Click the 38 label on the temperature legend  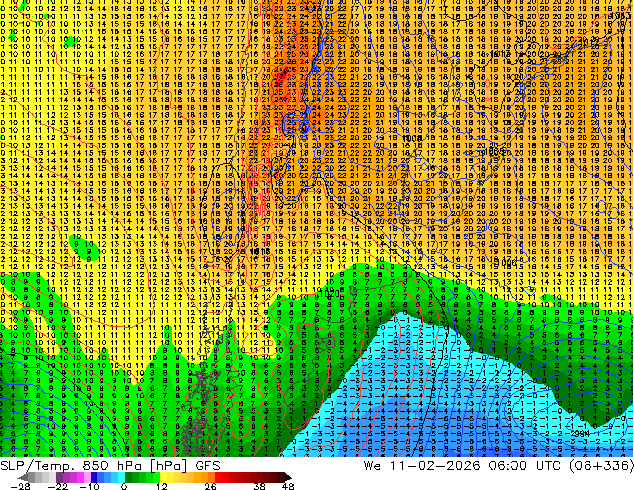pyautogui.click(x=260, y=486)
